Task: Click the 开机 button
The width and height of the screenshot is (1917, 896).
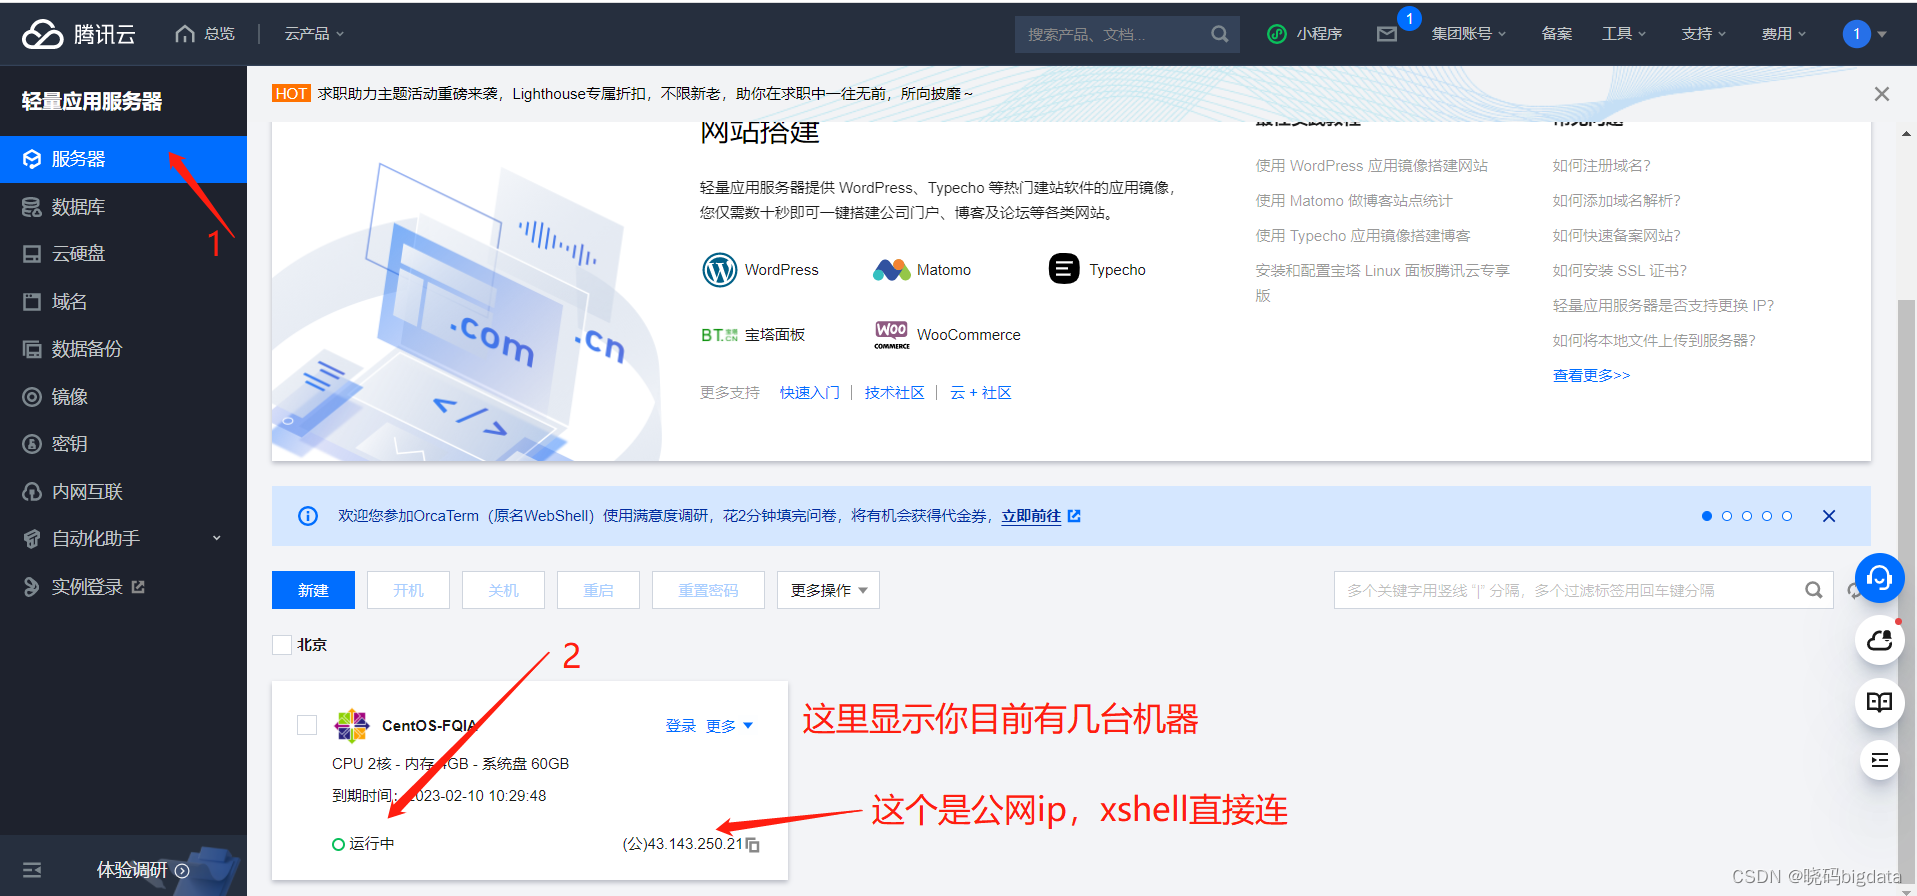Action: click(408, 590)
